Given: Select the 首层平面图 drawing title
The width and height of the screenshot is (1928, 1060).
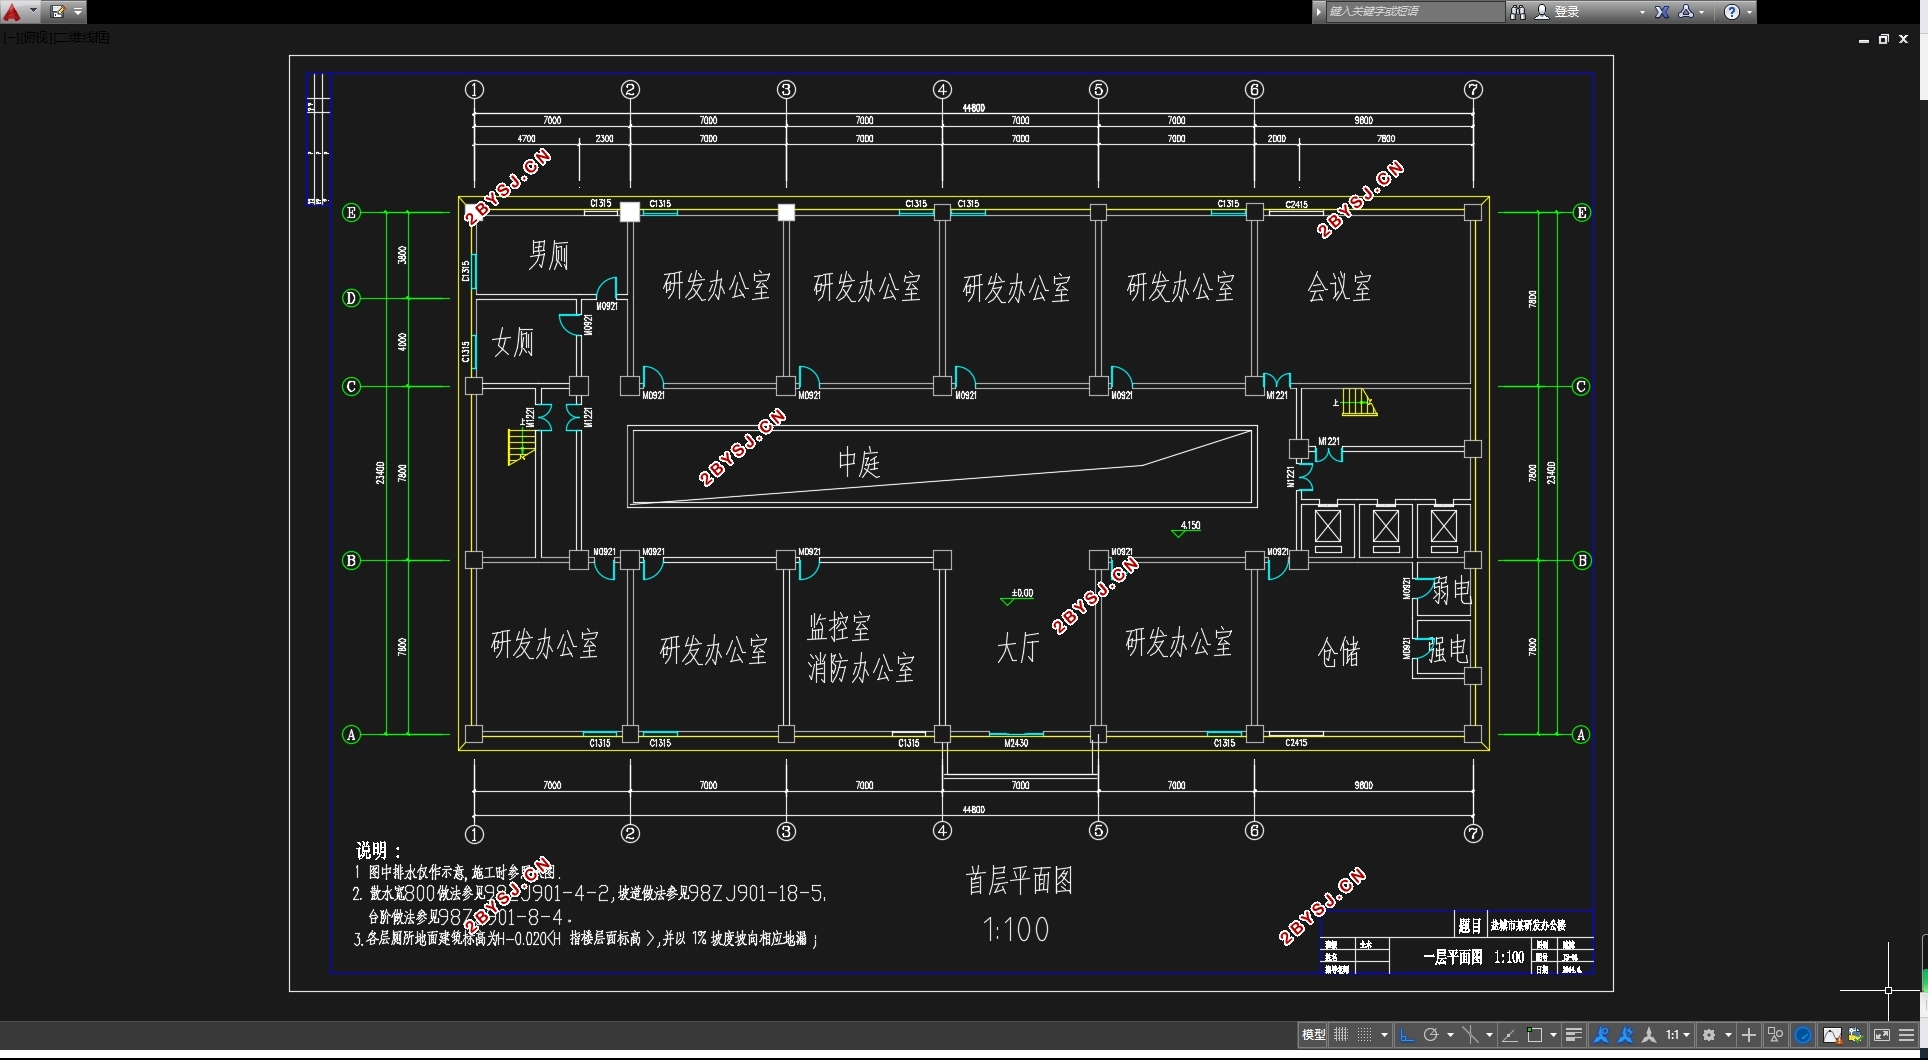Looking at the screenshot, I should 1019,880.
